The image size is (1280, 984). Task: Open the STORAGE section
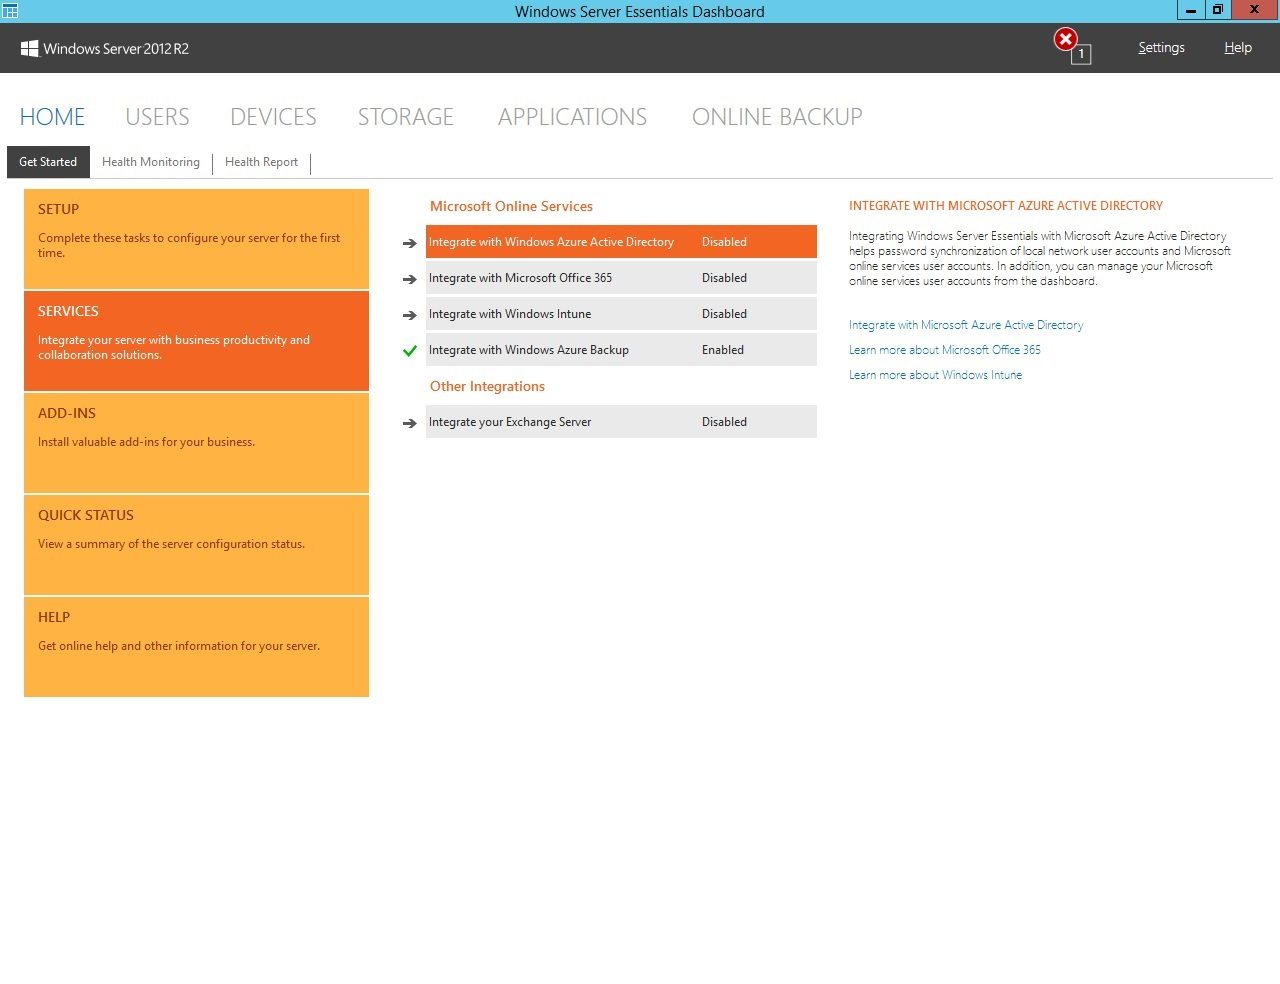(406, 117)
